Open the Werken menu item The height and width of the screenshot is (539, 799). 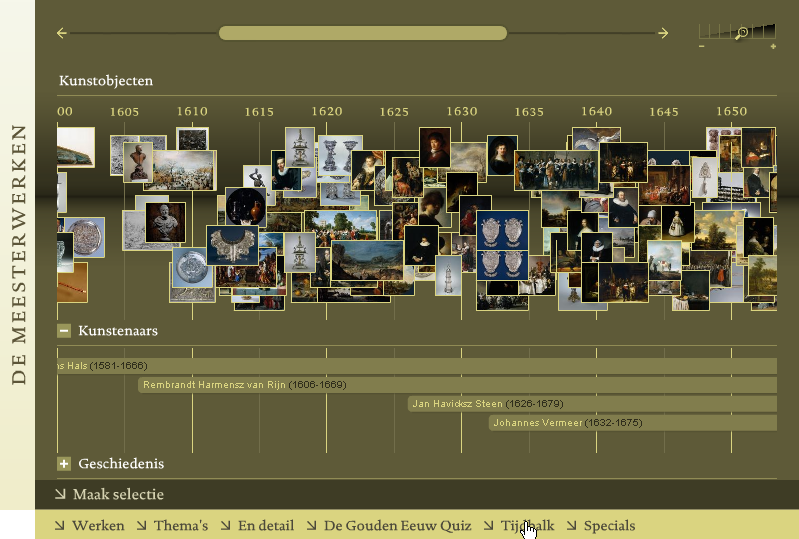[90, 525]
